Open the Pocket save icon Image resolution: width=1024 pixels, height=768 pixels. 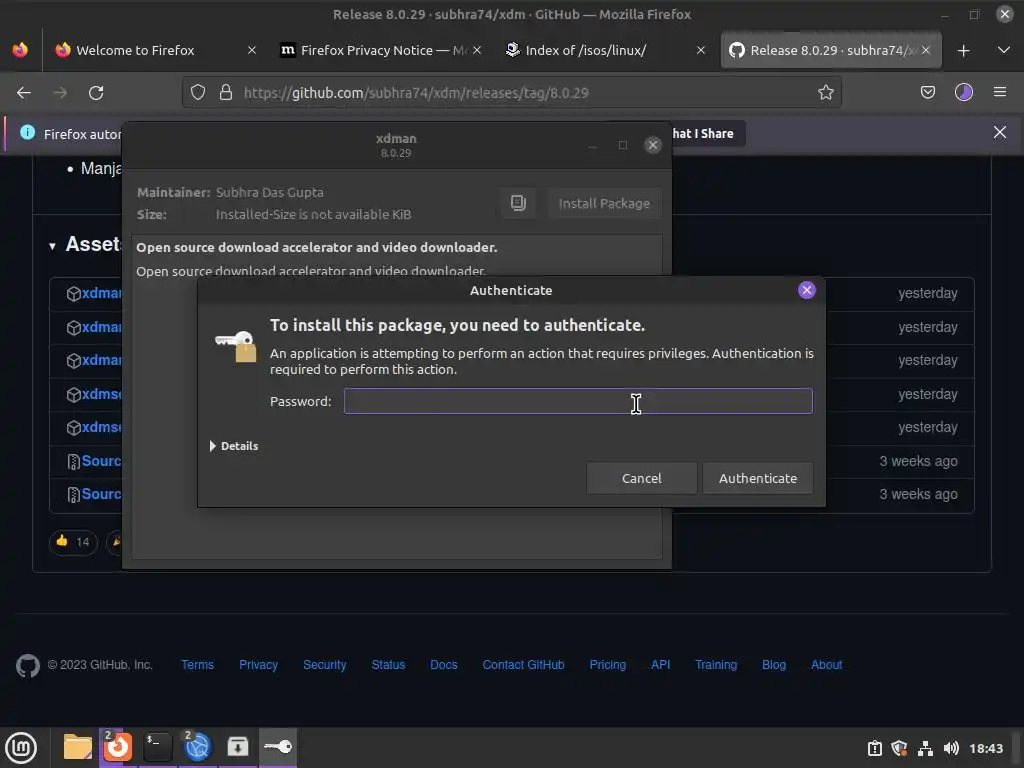point(927,93)
